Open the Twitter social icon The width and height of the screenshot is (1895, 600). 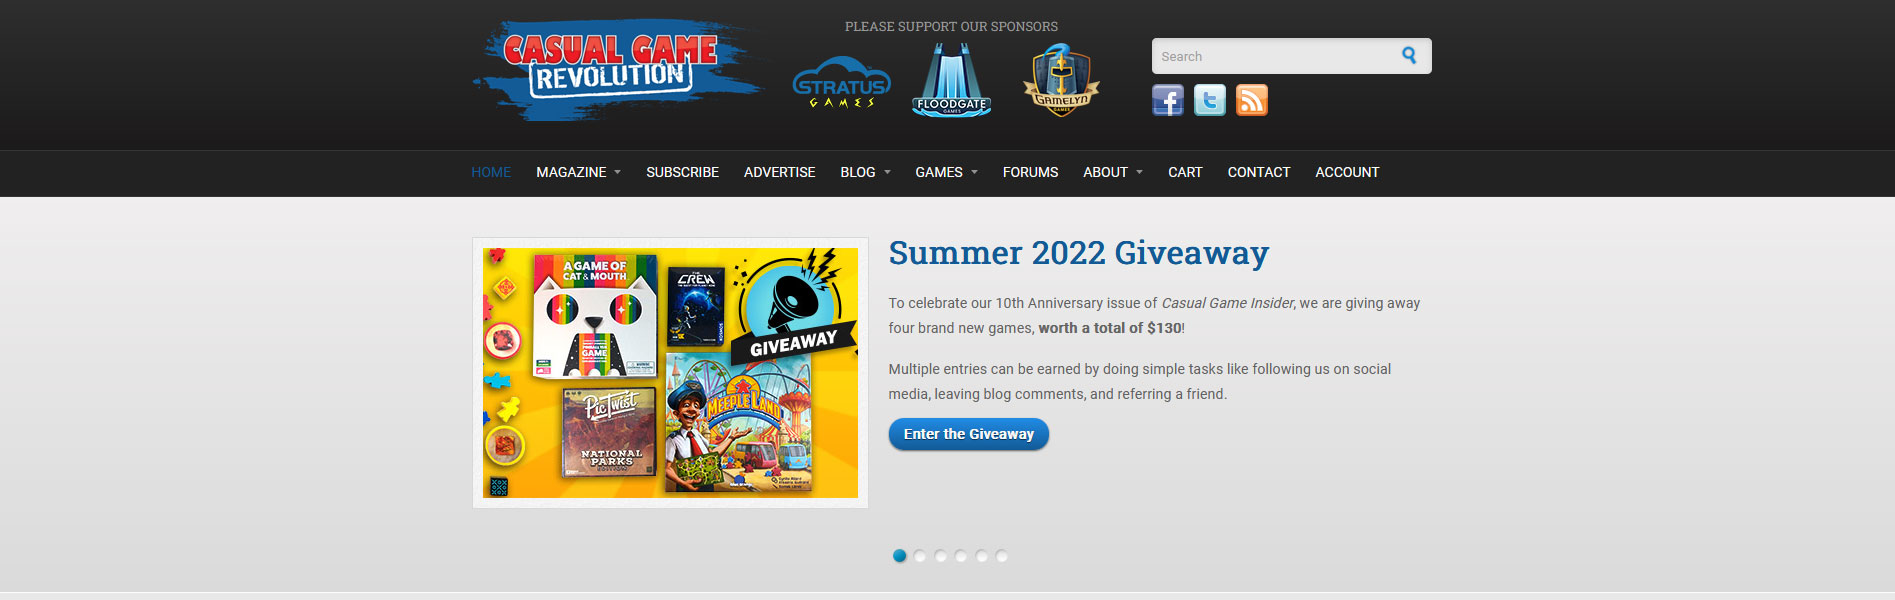tap(1210, 100)
